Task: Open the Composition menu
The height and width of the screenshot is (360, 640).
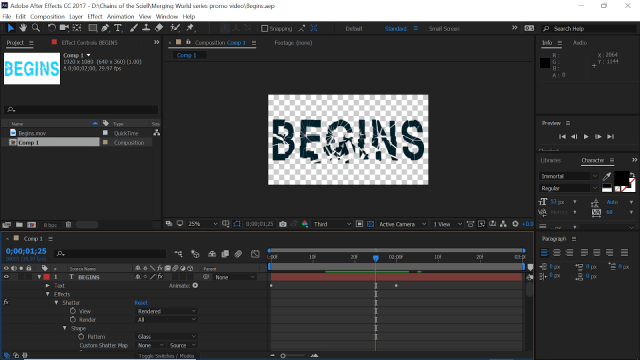Action: coord(47,17)
